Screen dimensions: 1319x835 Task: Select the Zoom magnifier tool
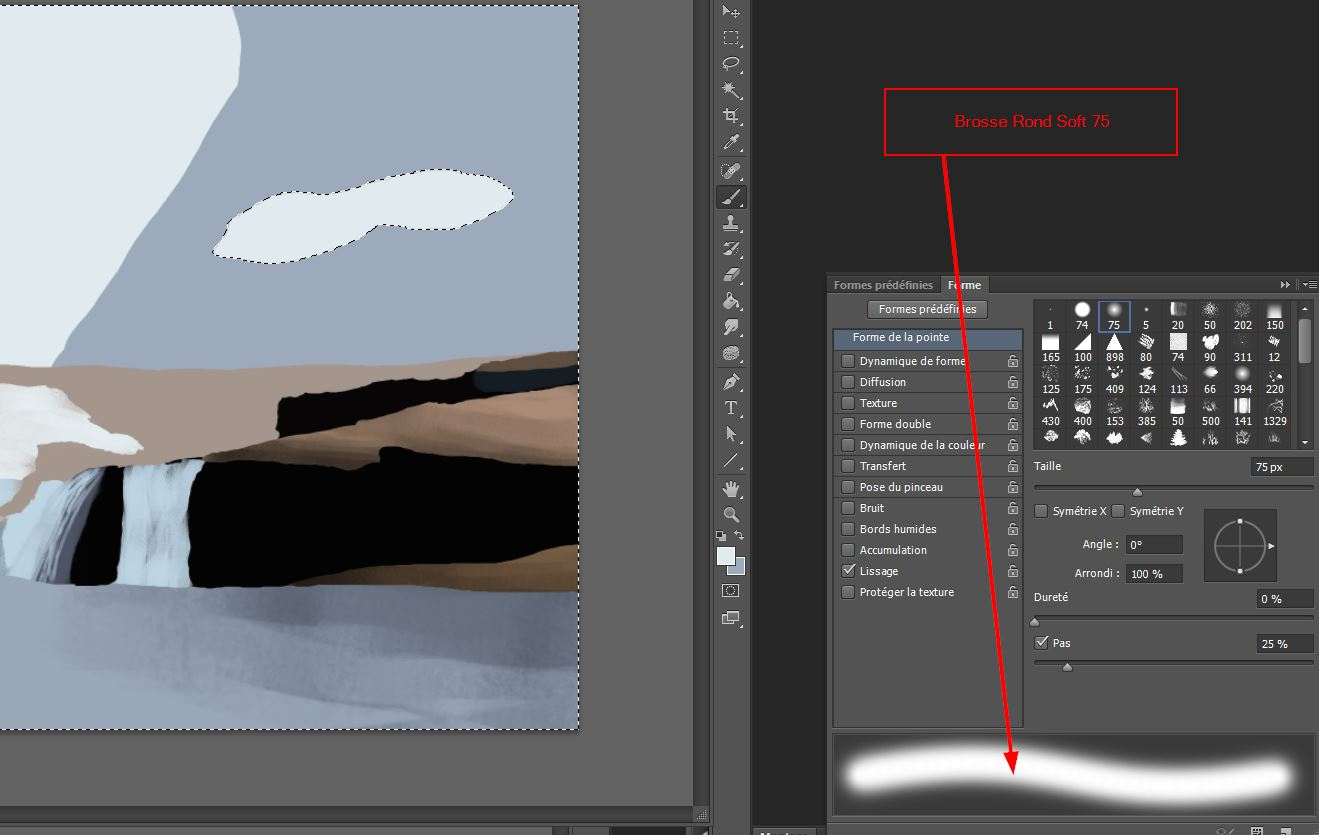(731, 515)
